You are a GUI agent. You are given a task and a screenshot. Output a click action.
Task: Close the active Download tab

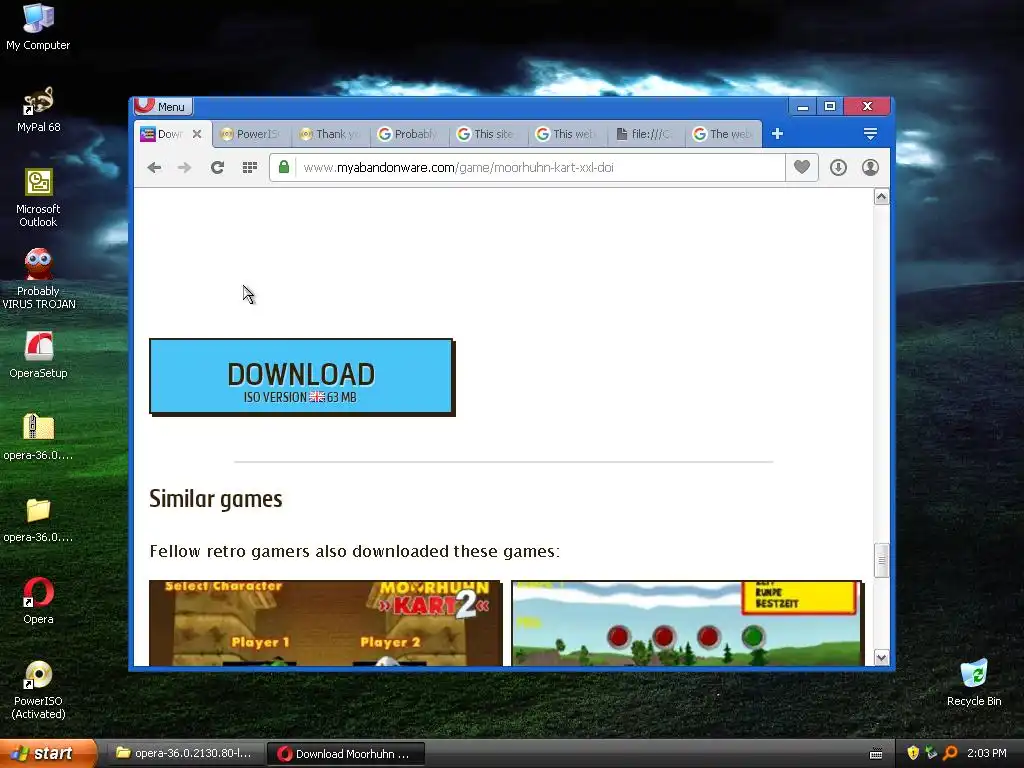[x=197, y=134]
